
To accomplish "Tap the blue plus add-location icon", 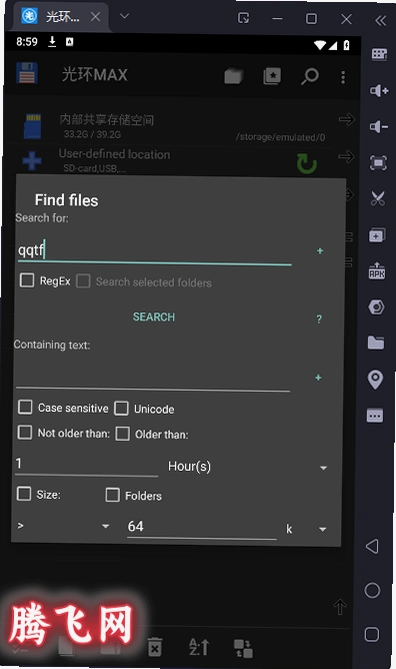I will (x=32, y=161).
